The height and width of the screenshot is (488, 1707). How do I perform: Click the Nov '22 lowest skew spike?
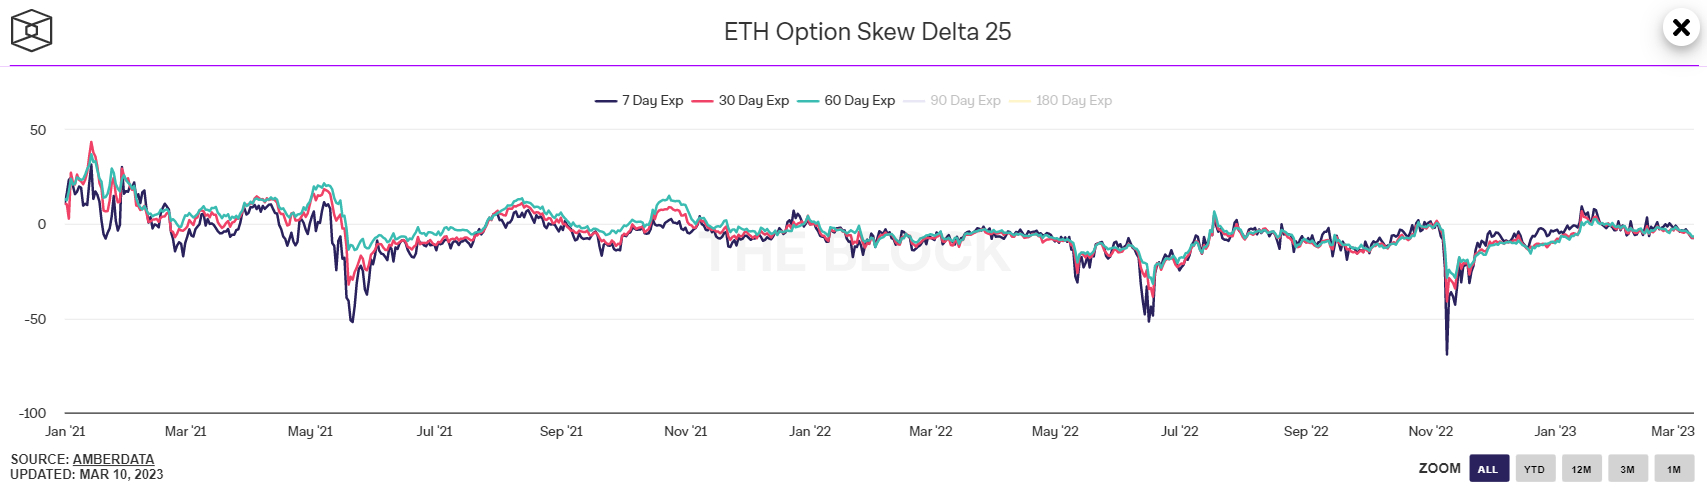pyautogui.click(x=1446, y=352)
